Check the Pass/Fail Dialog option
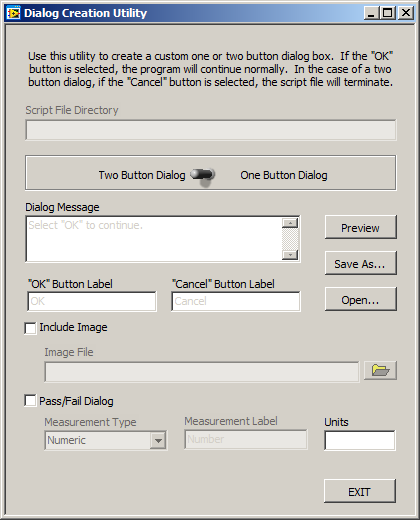The image size is (420, 520). [30, 401]
